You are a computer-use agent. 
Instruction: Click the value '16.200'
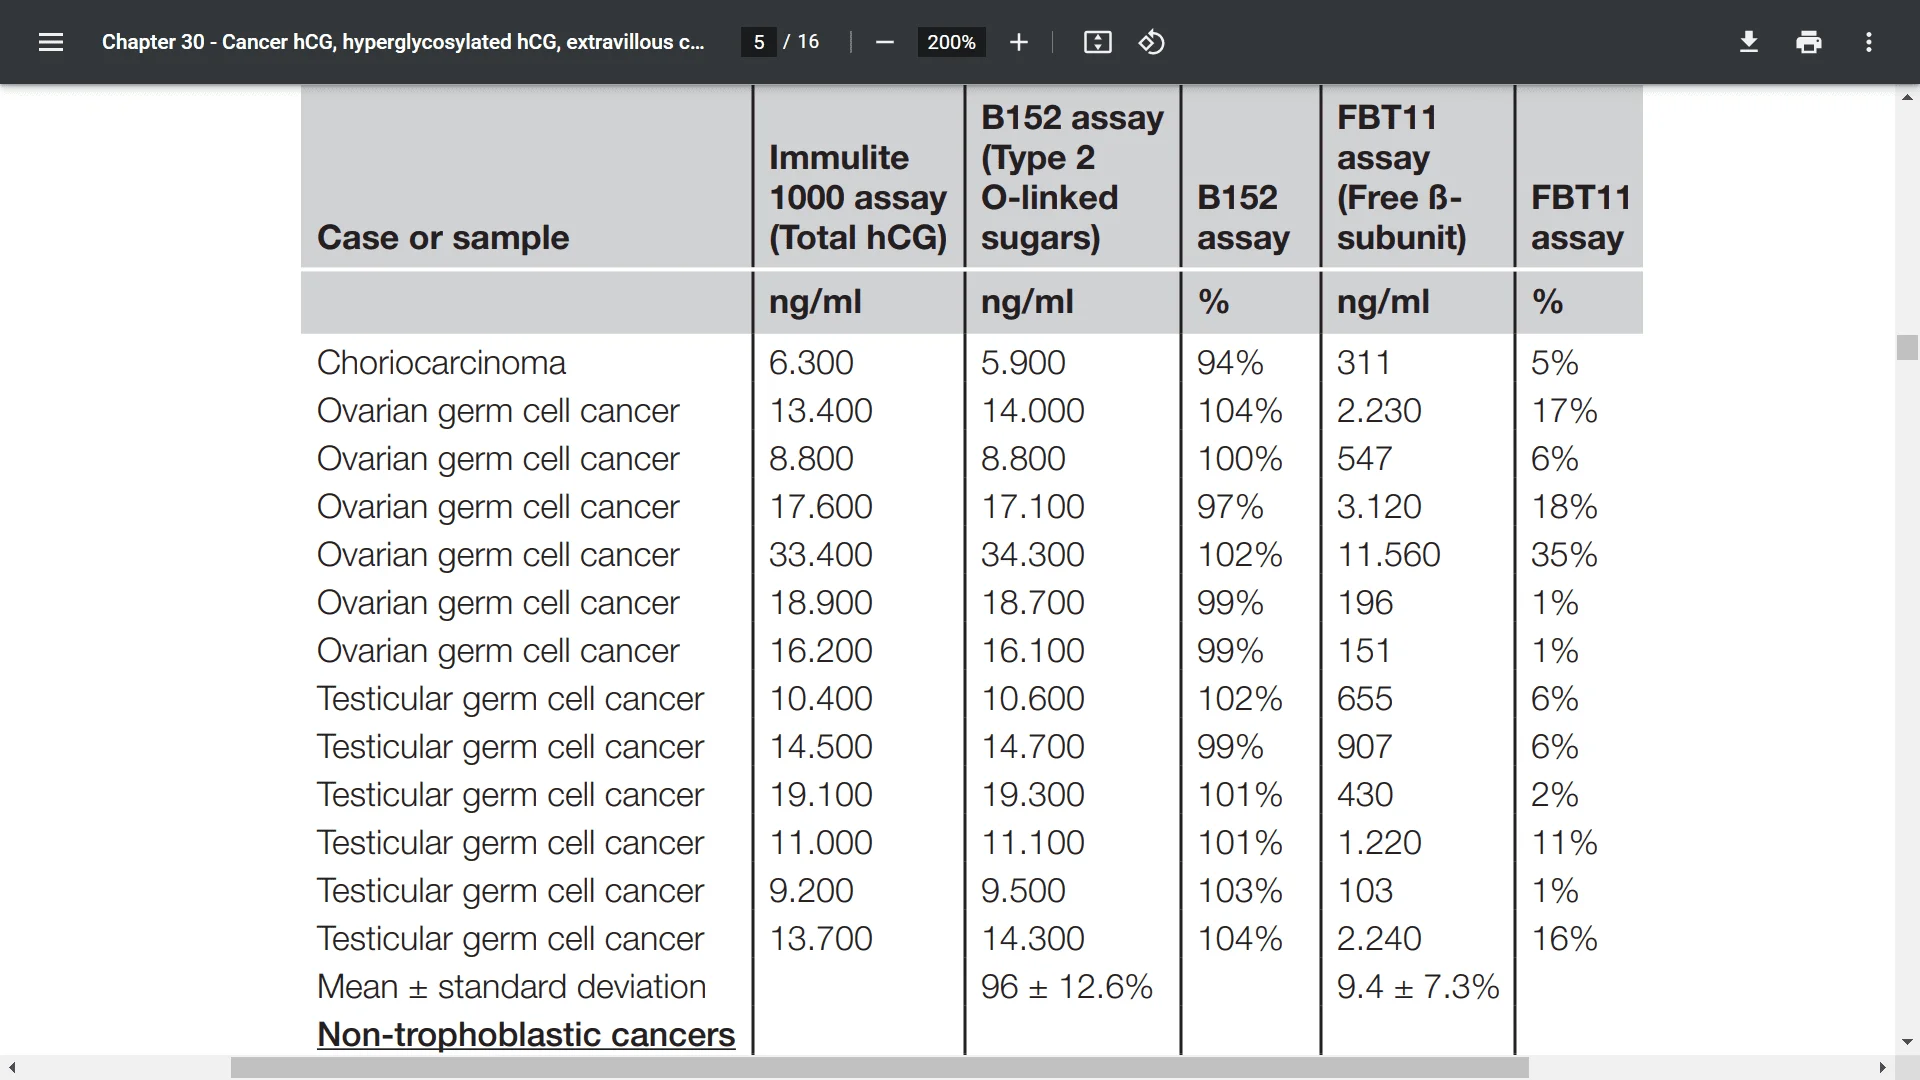(820, 650)
